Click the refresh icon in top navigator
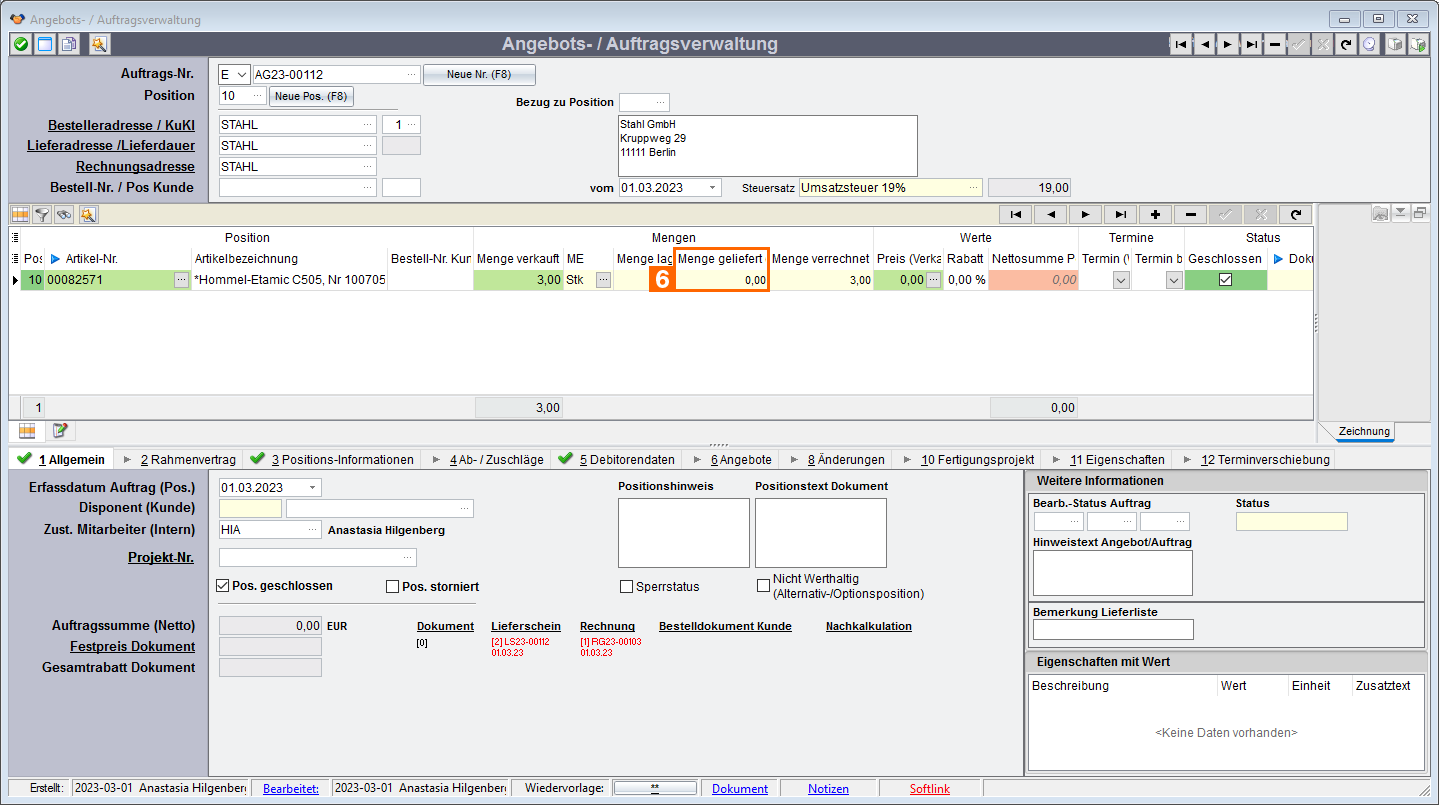This screenshot has width=1439, height=805. pyautogui.click(x=1346, y=44)
